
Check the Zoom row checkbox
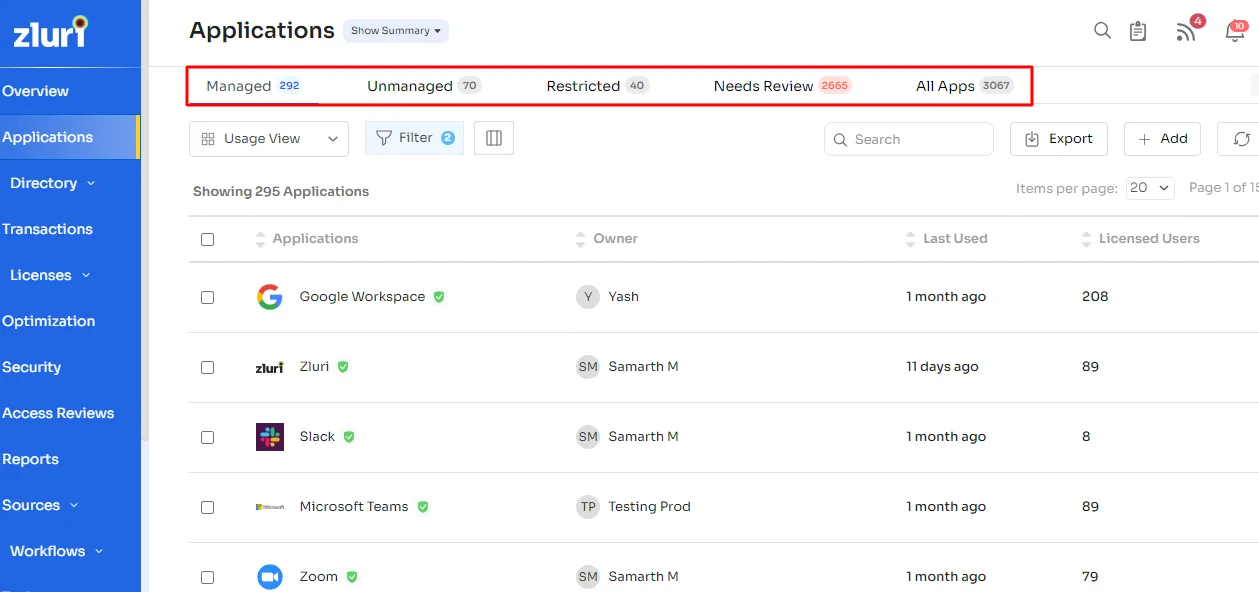click(207, 578)
